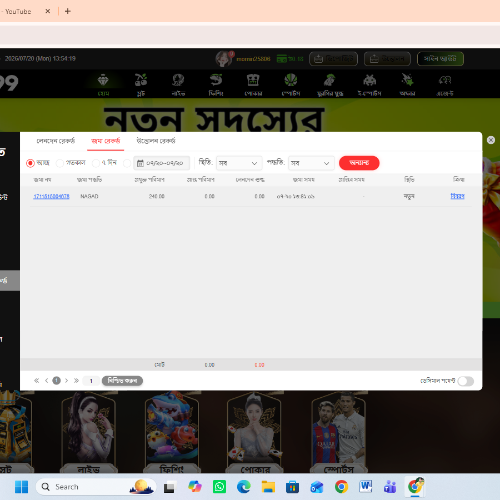Open the diamond home icon in navigation
Viewport: 500px width, 500px height.
103,80
